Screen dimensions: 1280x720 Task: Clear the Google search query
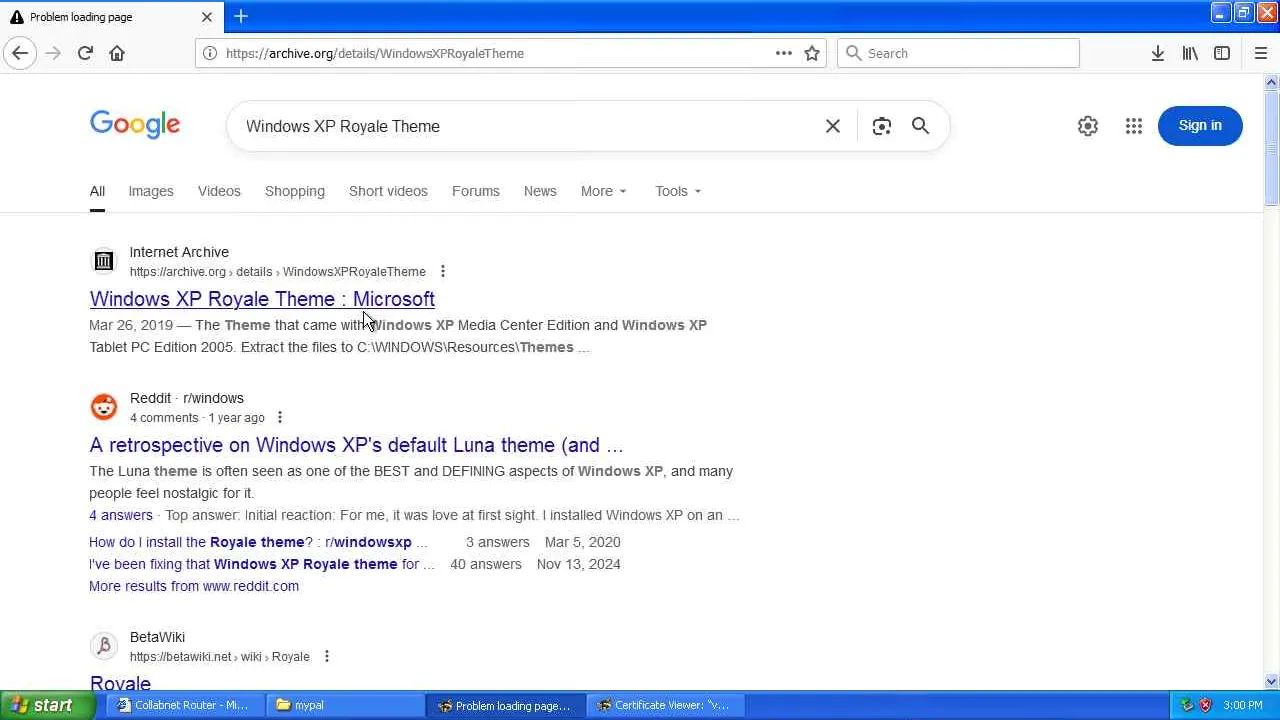pyautogui.click(x=833, y=126)
